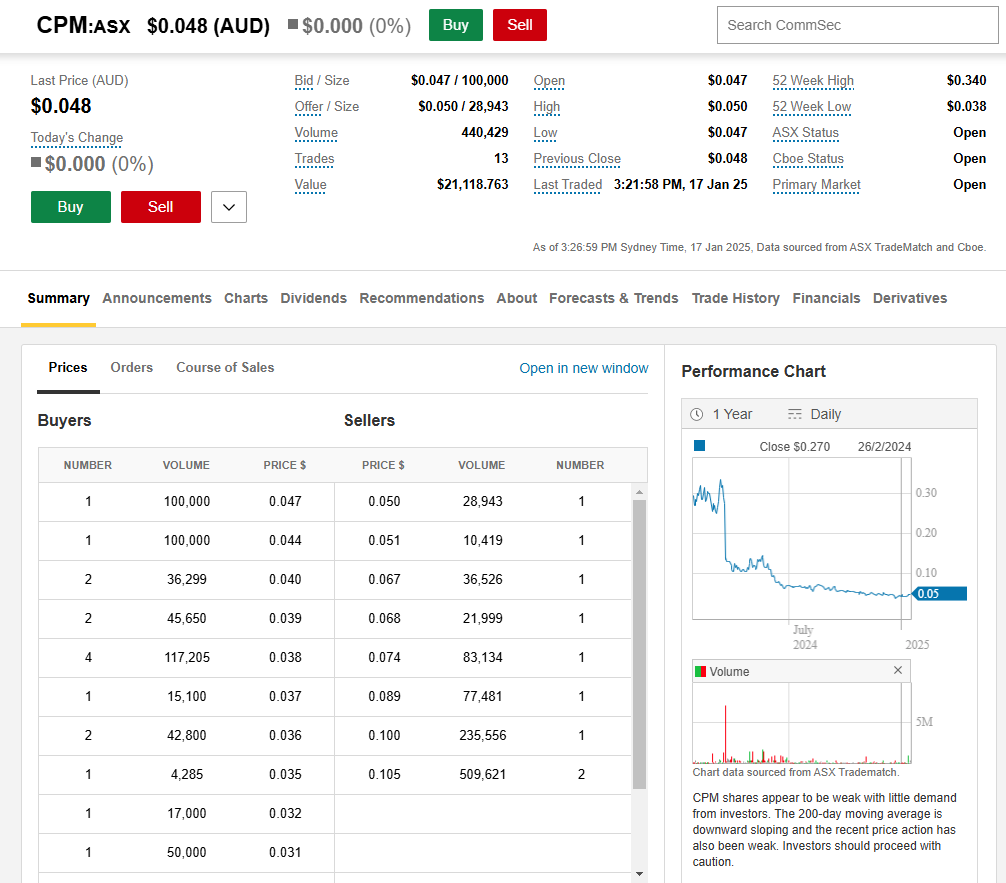Switch to the Charts tab
The height and width of the screenshot is (883, 1006).
click(246, 298)
